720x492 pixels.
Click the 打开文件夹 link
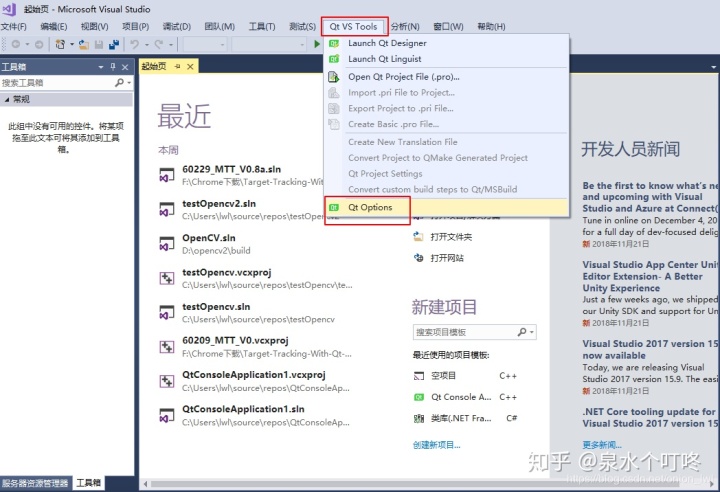451,237
